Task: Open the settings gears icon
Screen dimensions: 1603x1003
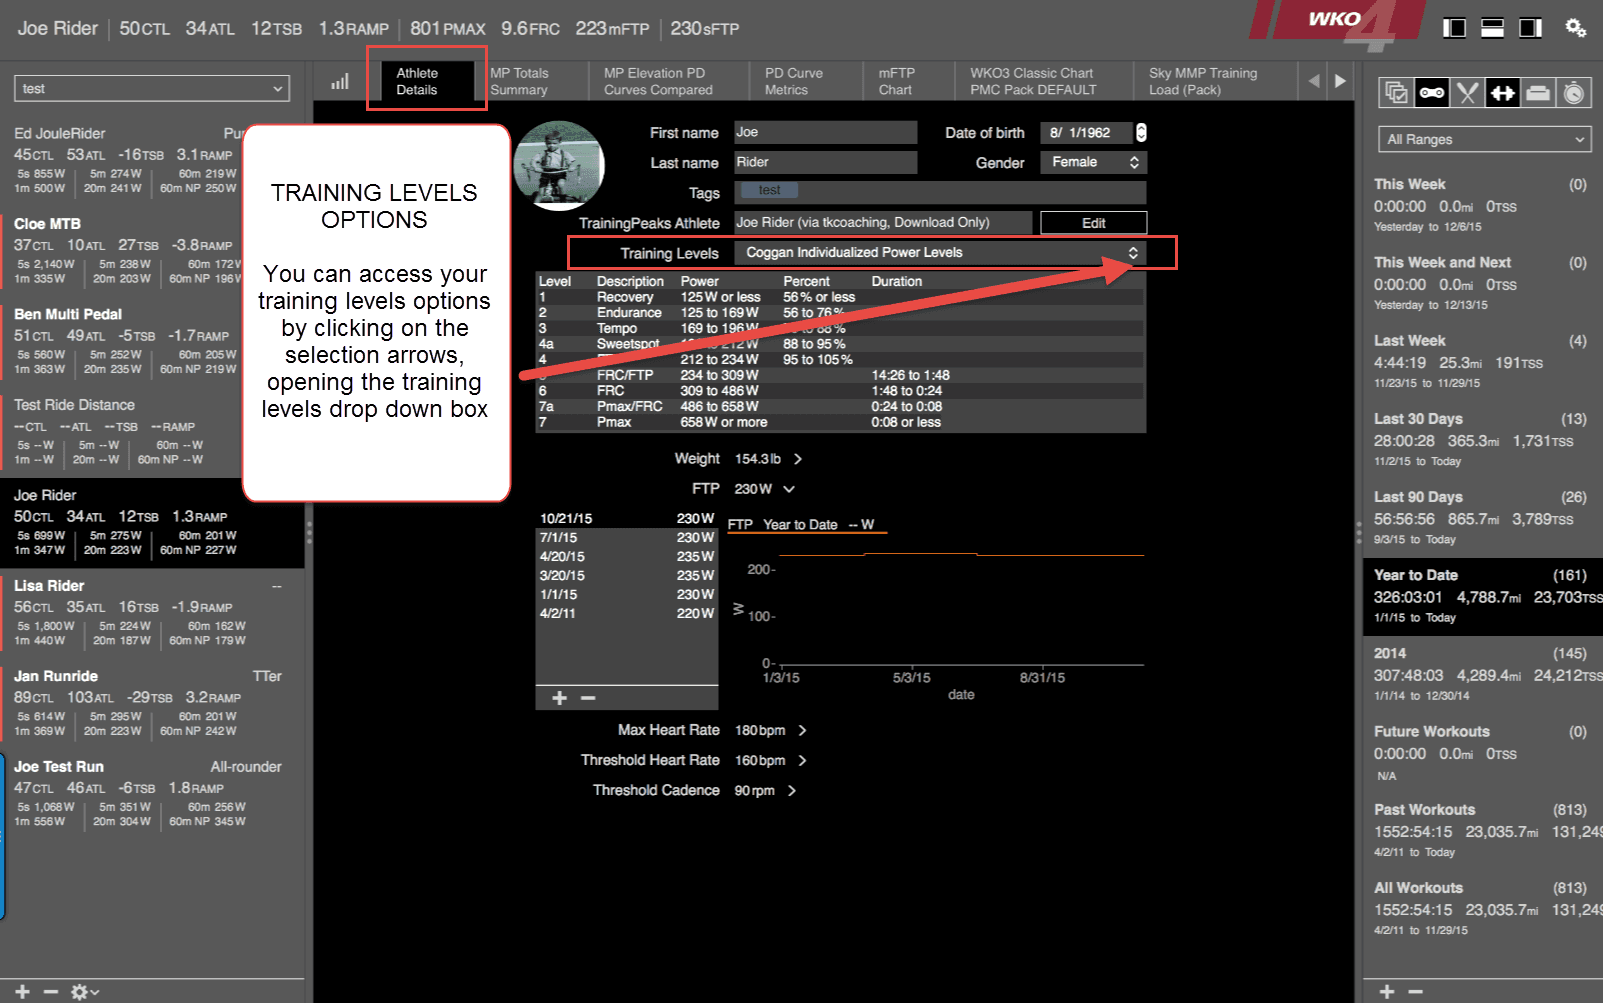Action: [1575, 28]
